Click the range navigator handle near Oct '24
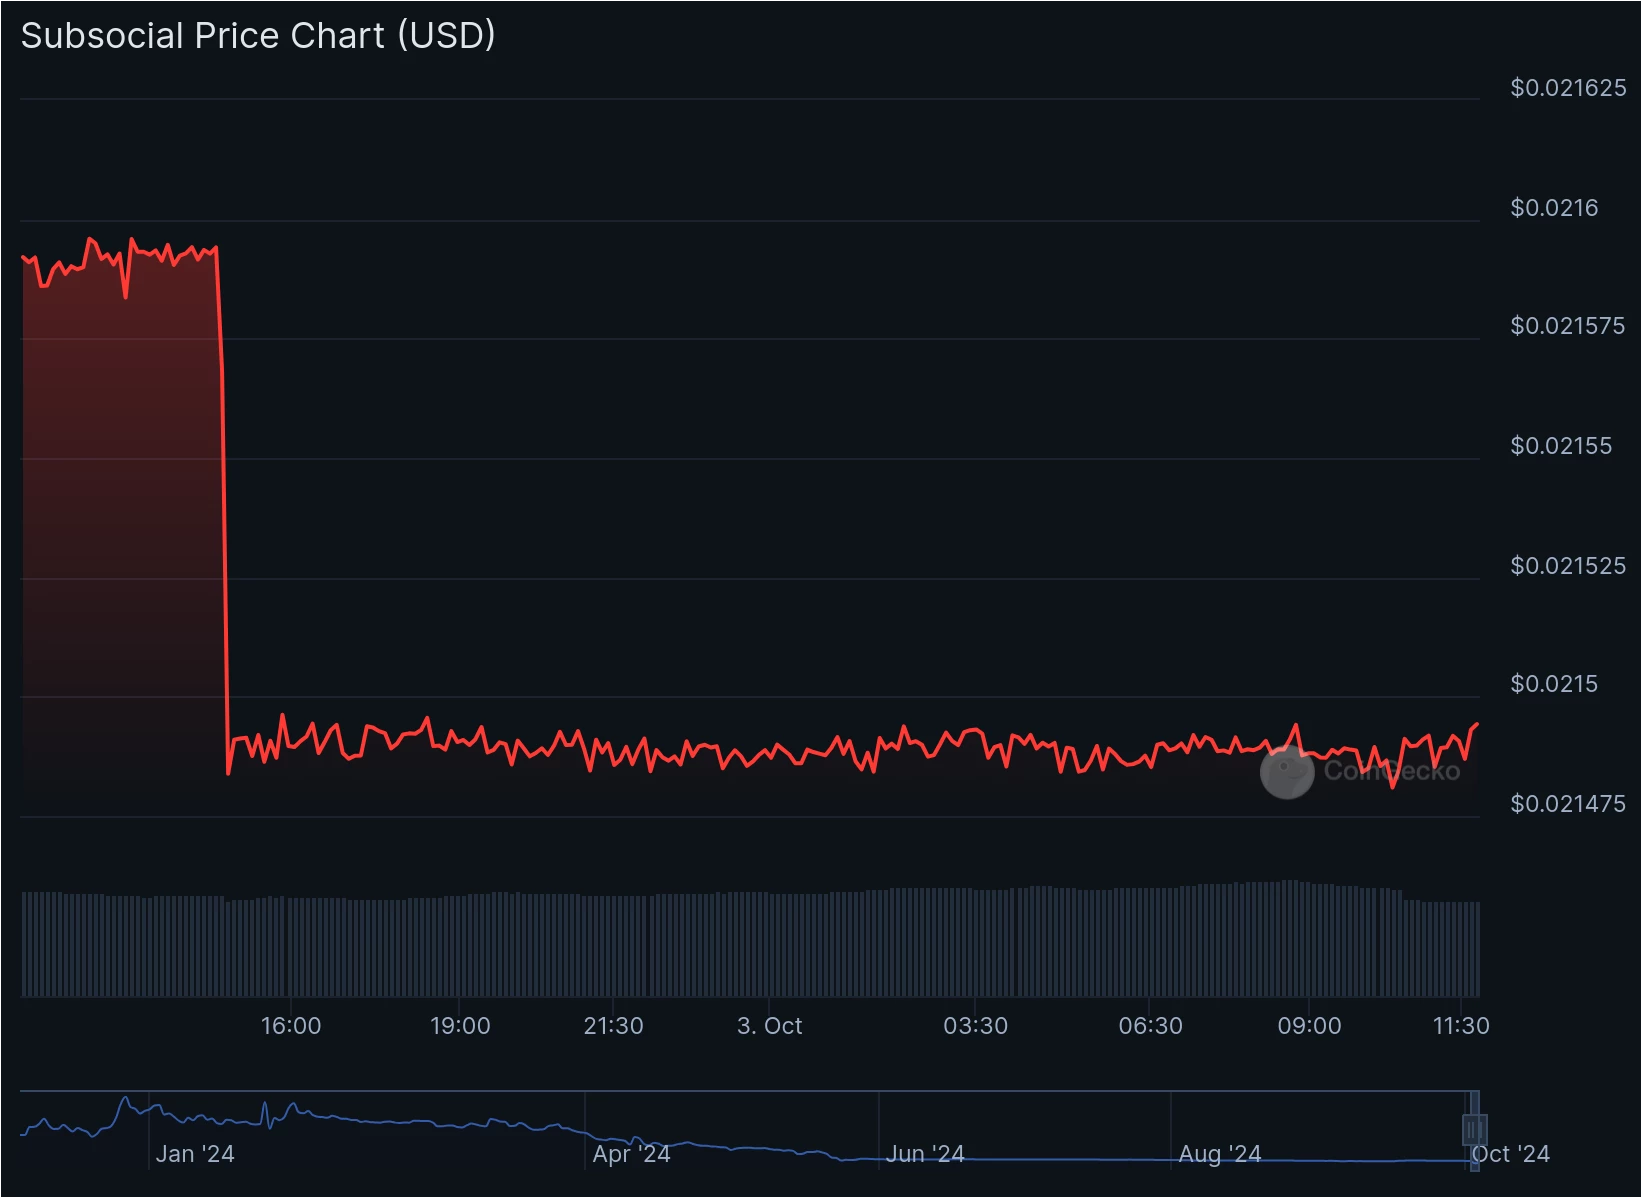Screen dimensions: 1644x1200 [1475, 1130]
